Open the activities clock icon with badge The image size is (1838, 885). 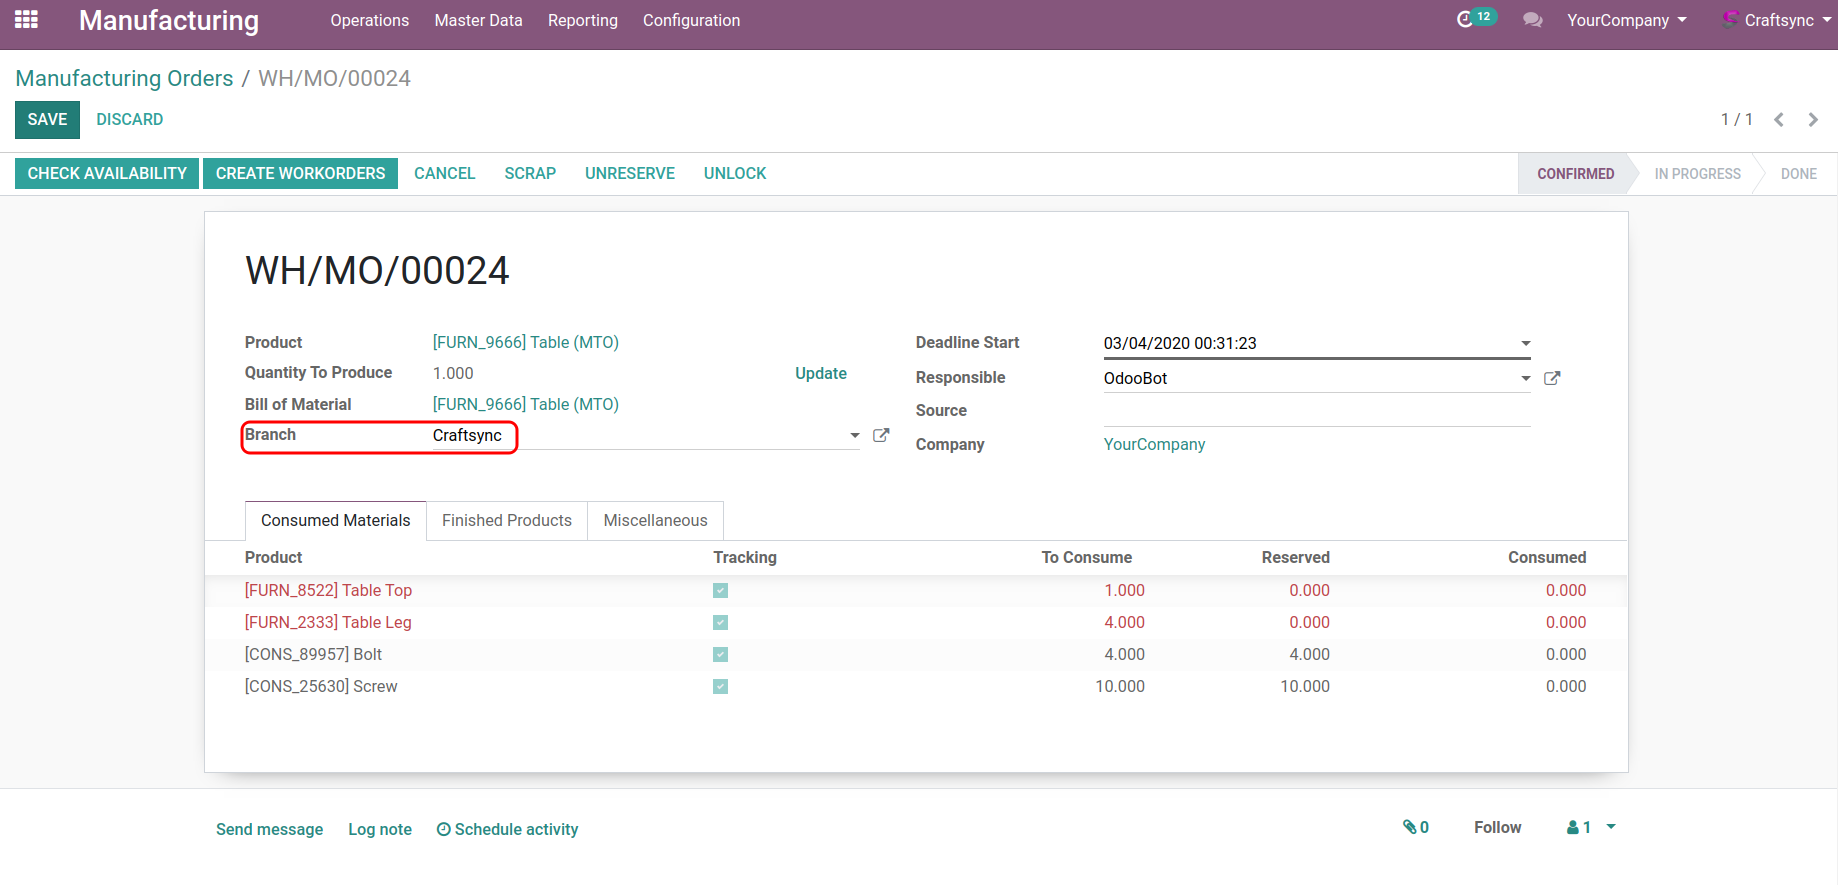pyautogui.click(x=1467, y=19)
